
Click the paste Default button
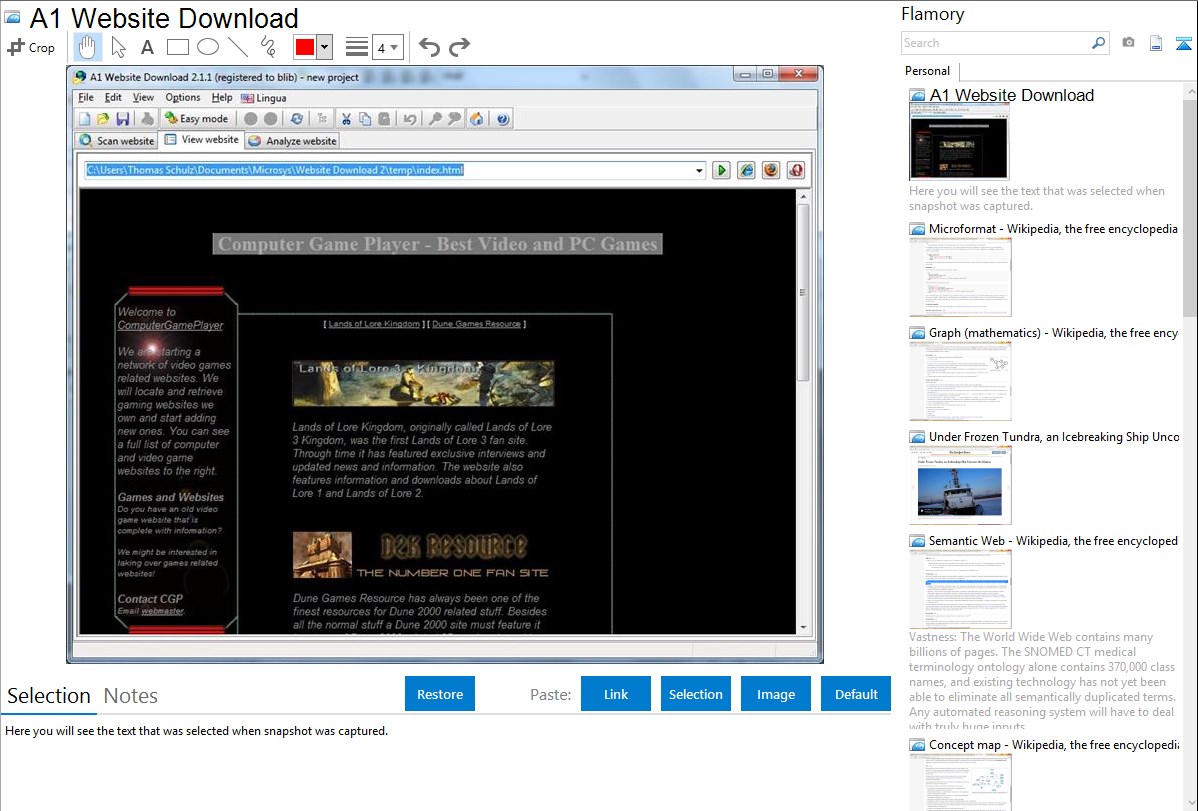click(856, 694)
